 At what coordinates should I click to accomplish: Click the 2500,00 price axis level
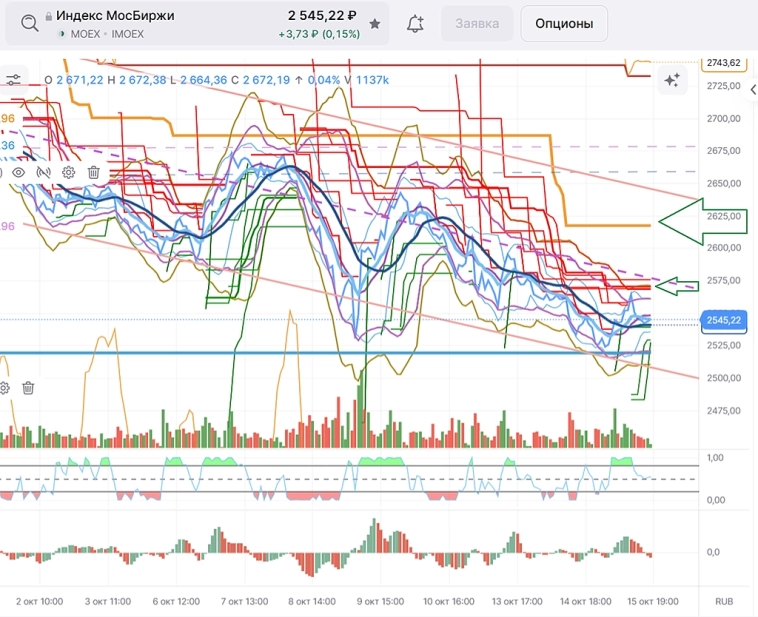(x=724, y=378)
